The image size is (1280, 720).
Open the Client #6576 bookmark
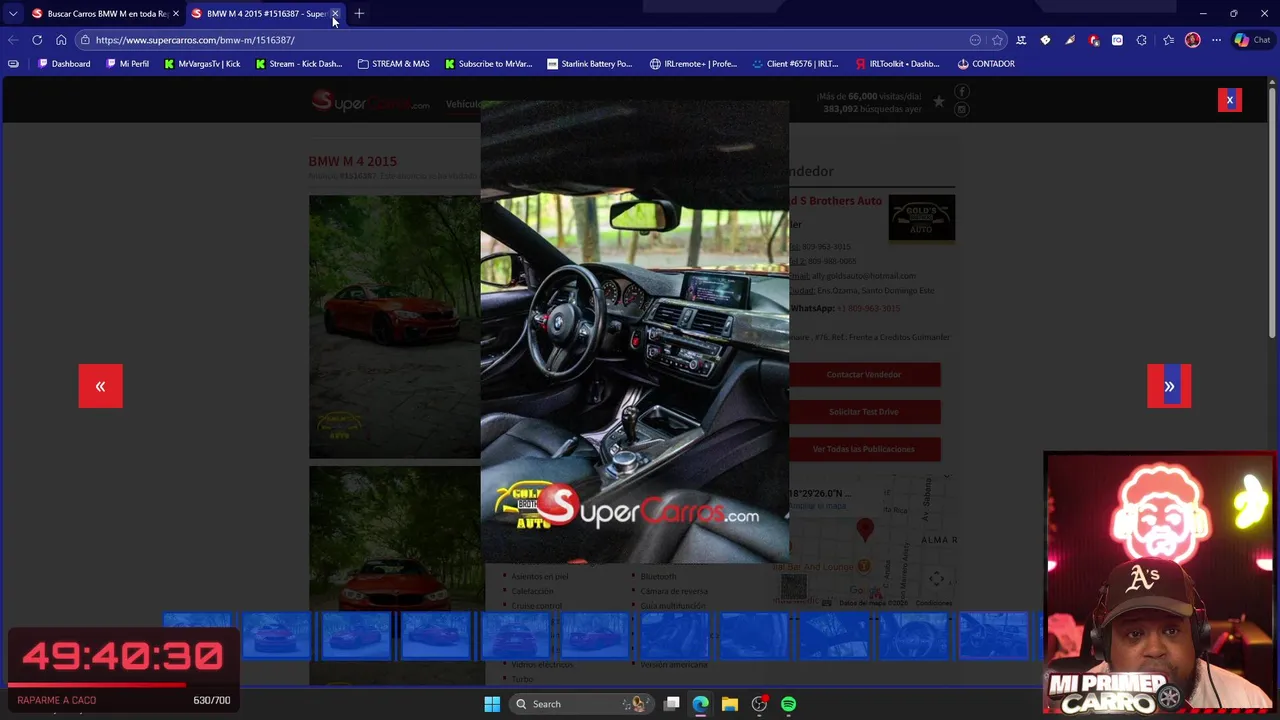tap(795, 64)
